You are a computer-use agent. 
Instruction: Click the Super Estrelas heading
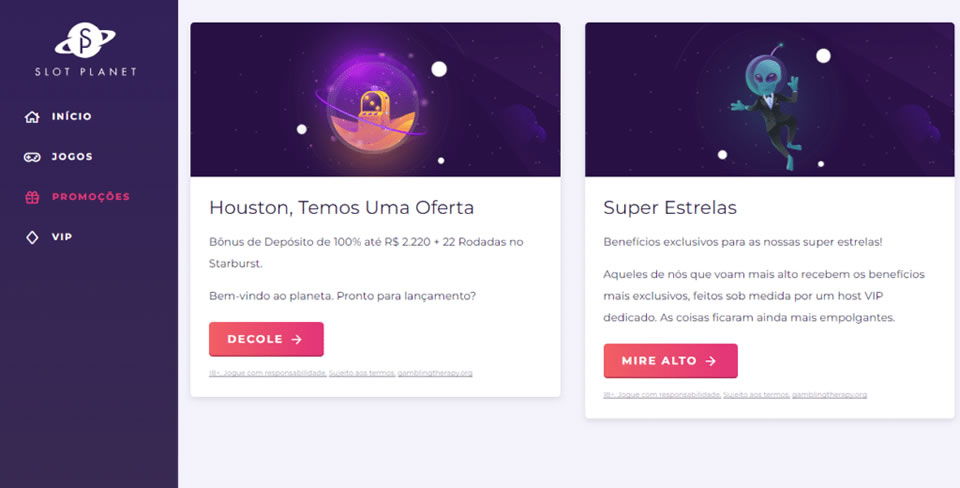pos(670,208)
